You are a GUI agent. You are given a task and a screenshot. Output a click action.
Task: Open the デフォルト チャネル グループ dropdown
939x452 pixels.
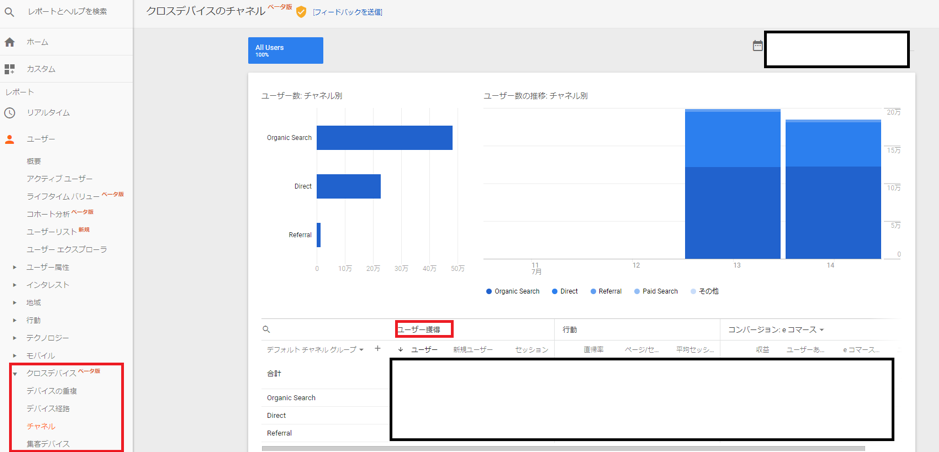315,350
